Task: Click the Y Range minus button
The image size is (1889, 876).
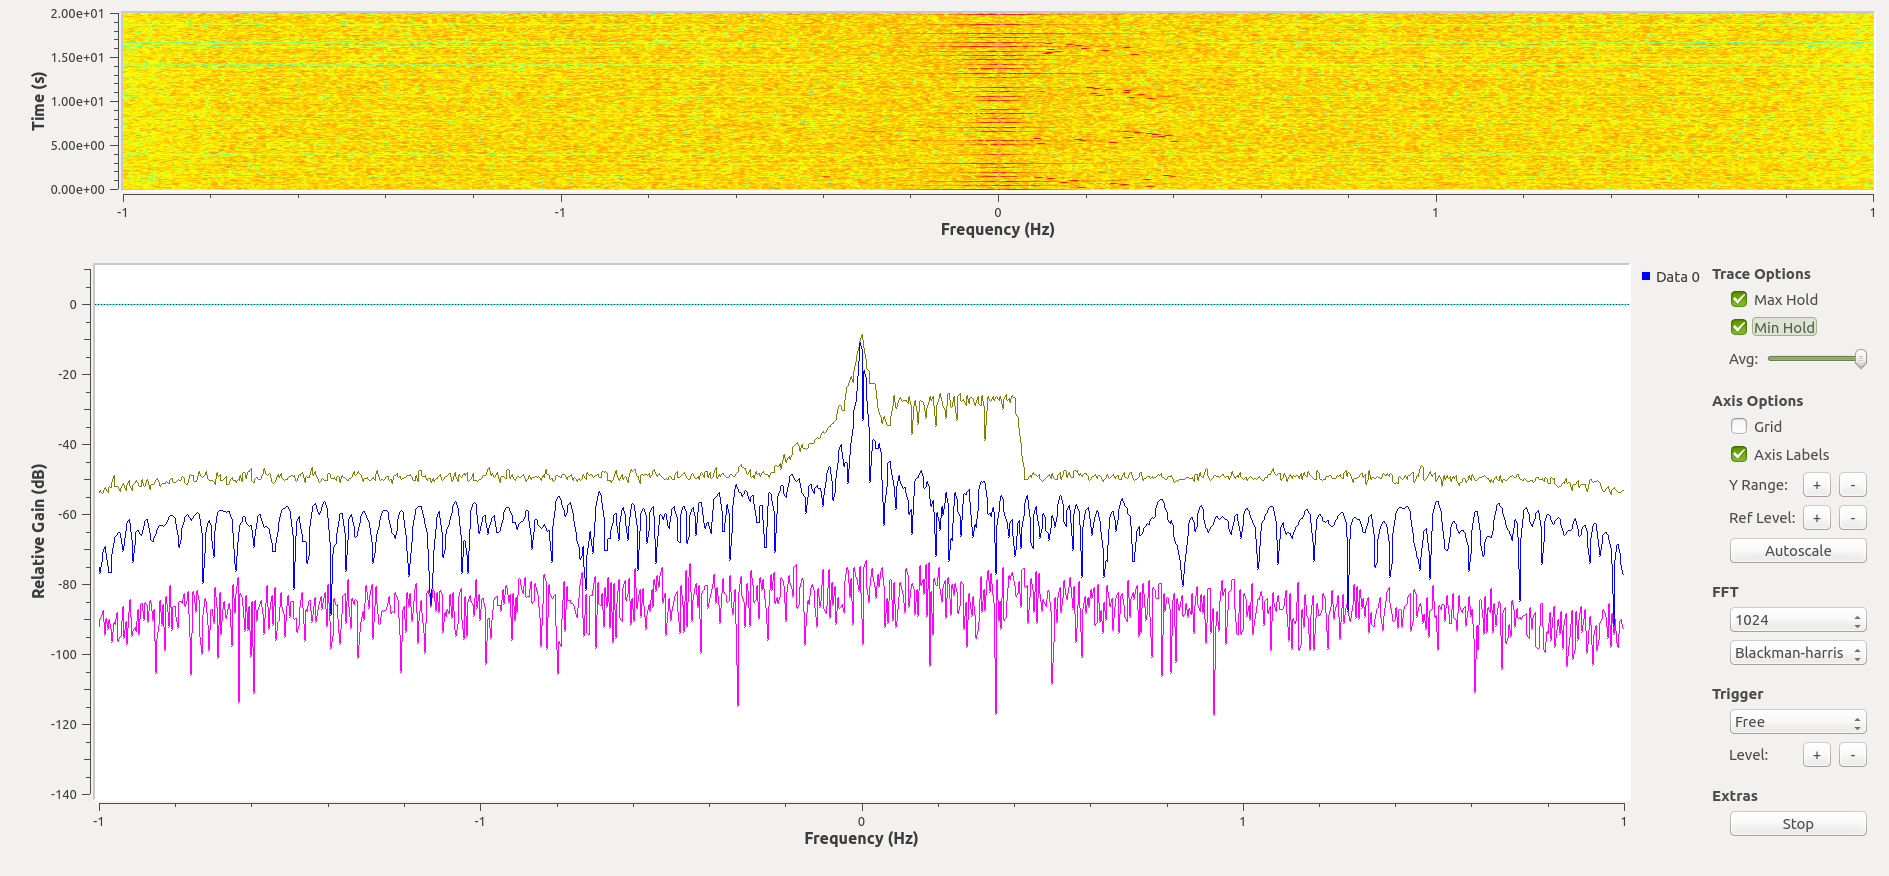Action: tap(1853, 485)
